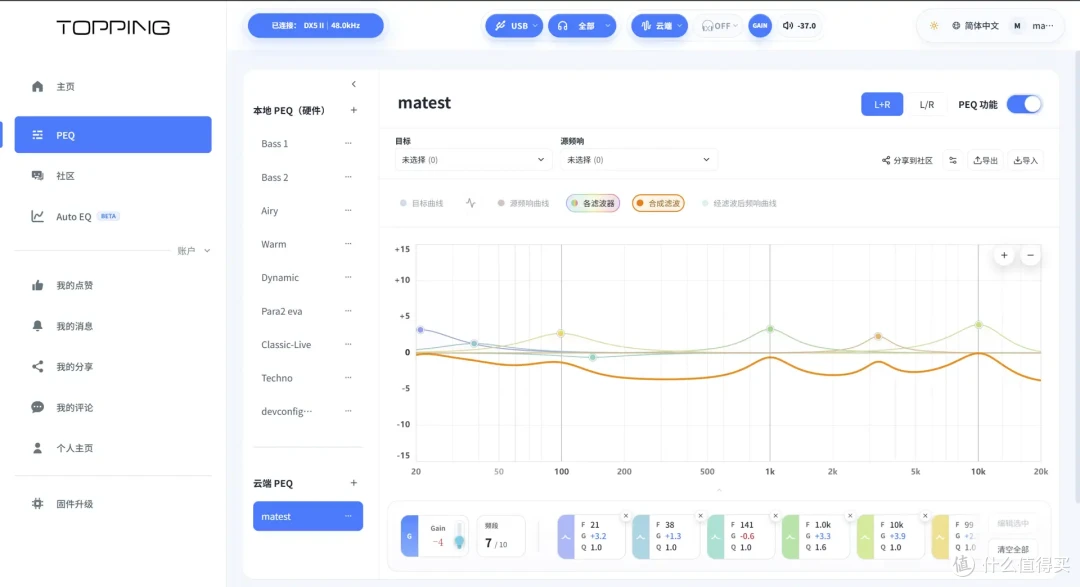The width and height of the screenshot is (1080, 587).
Task: Zoom out the EQ graph
Action: [x=1030, y=256]
